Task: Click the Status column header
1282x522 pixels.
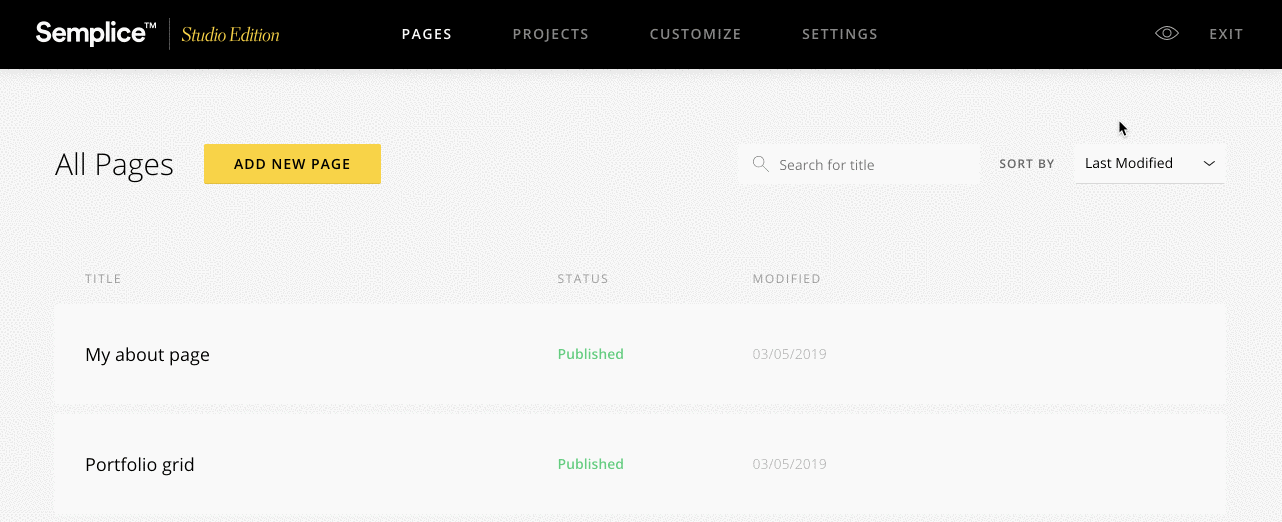Action: point(583,279)
